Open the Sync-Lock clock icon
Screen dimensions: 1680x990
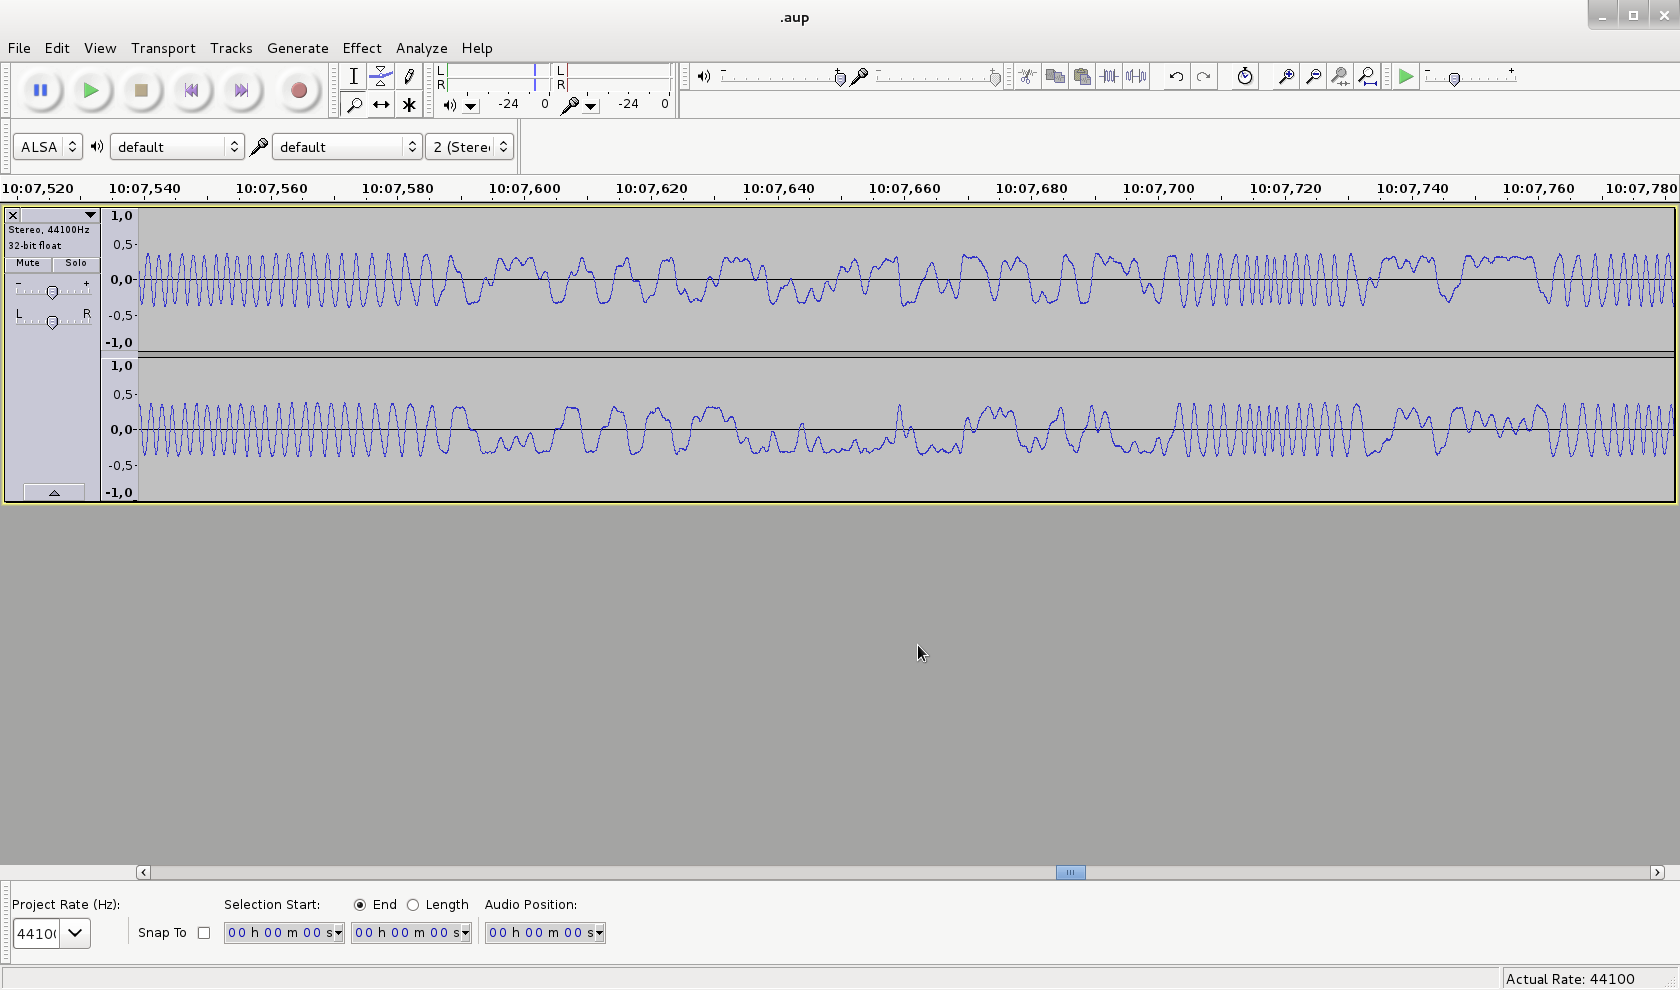pos(1245,76)
